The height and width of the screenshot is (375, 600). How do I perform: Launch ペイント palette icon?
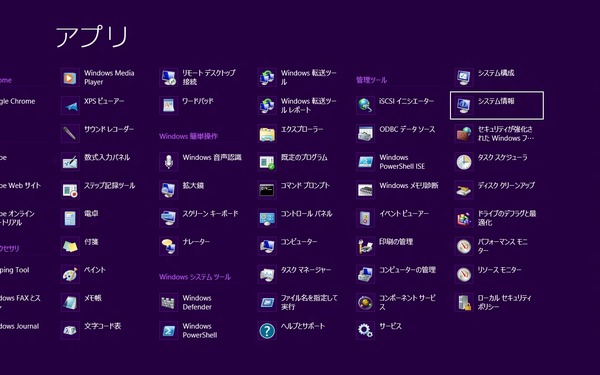pos(70,274)
